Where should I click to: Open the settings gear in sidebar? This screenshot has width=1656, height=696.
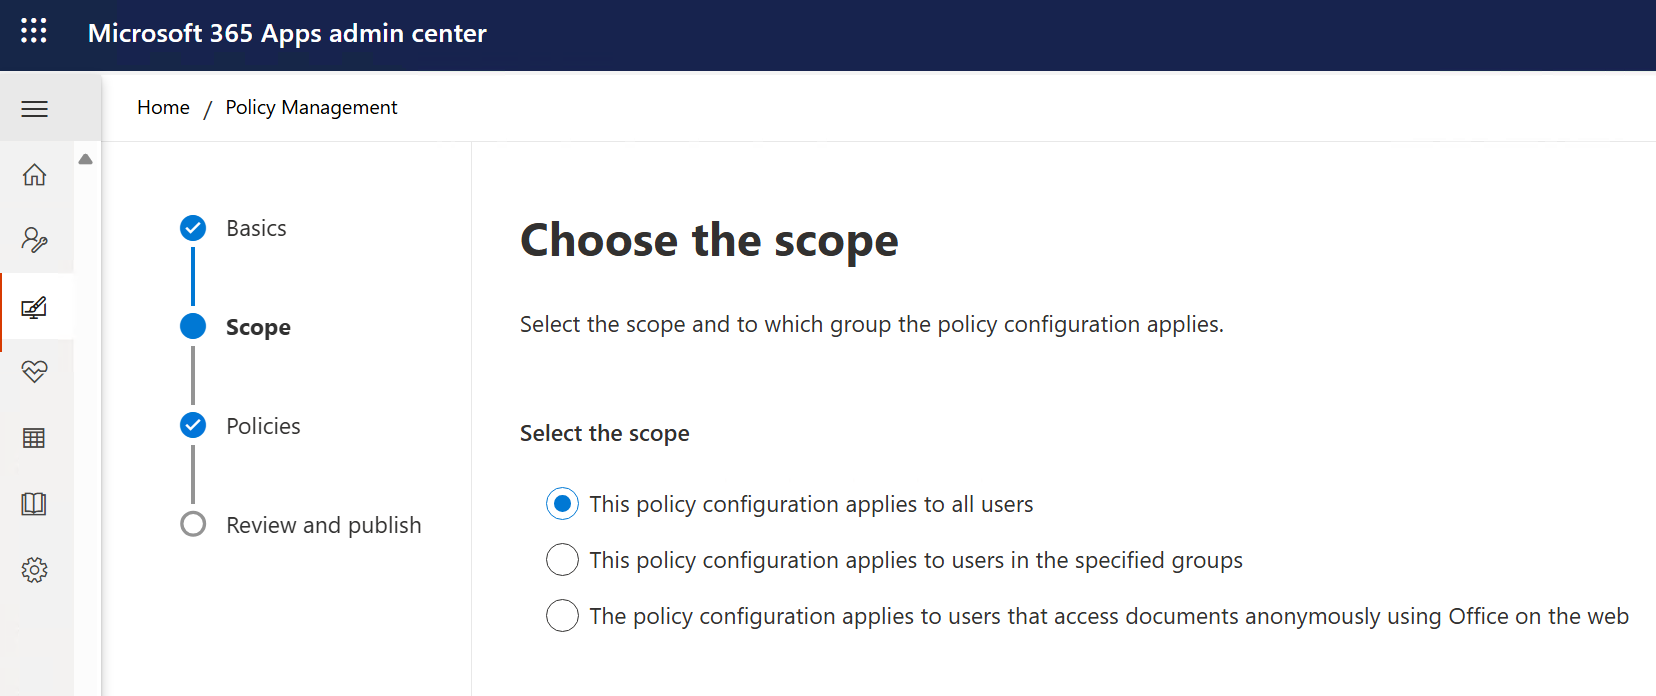[x=35, y=570]
